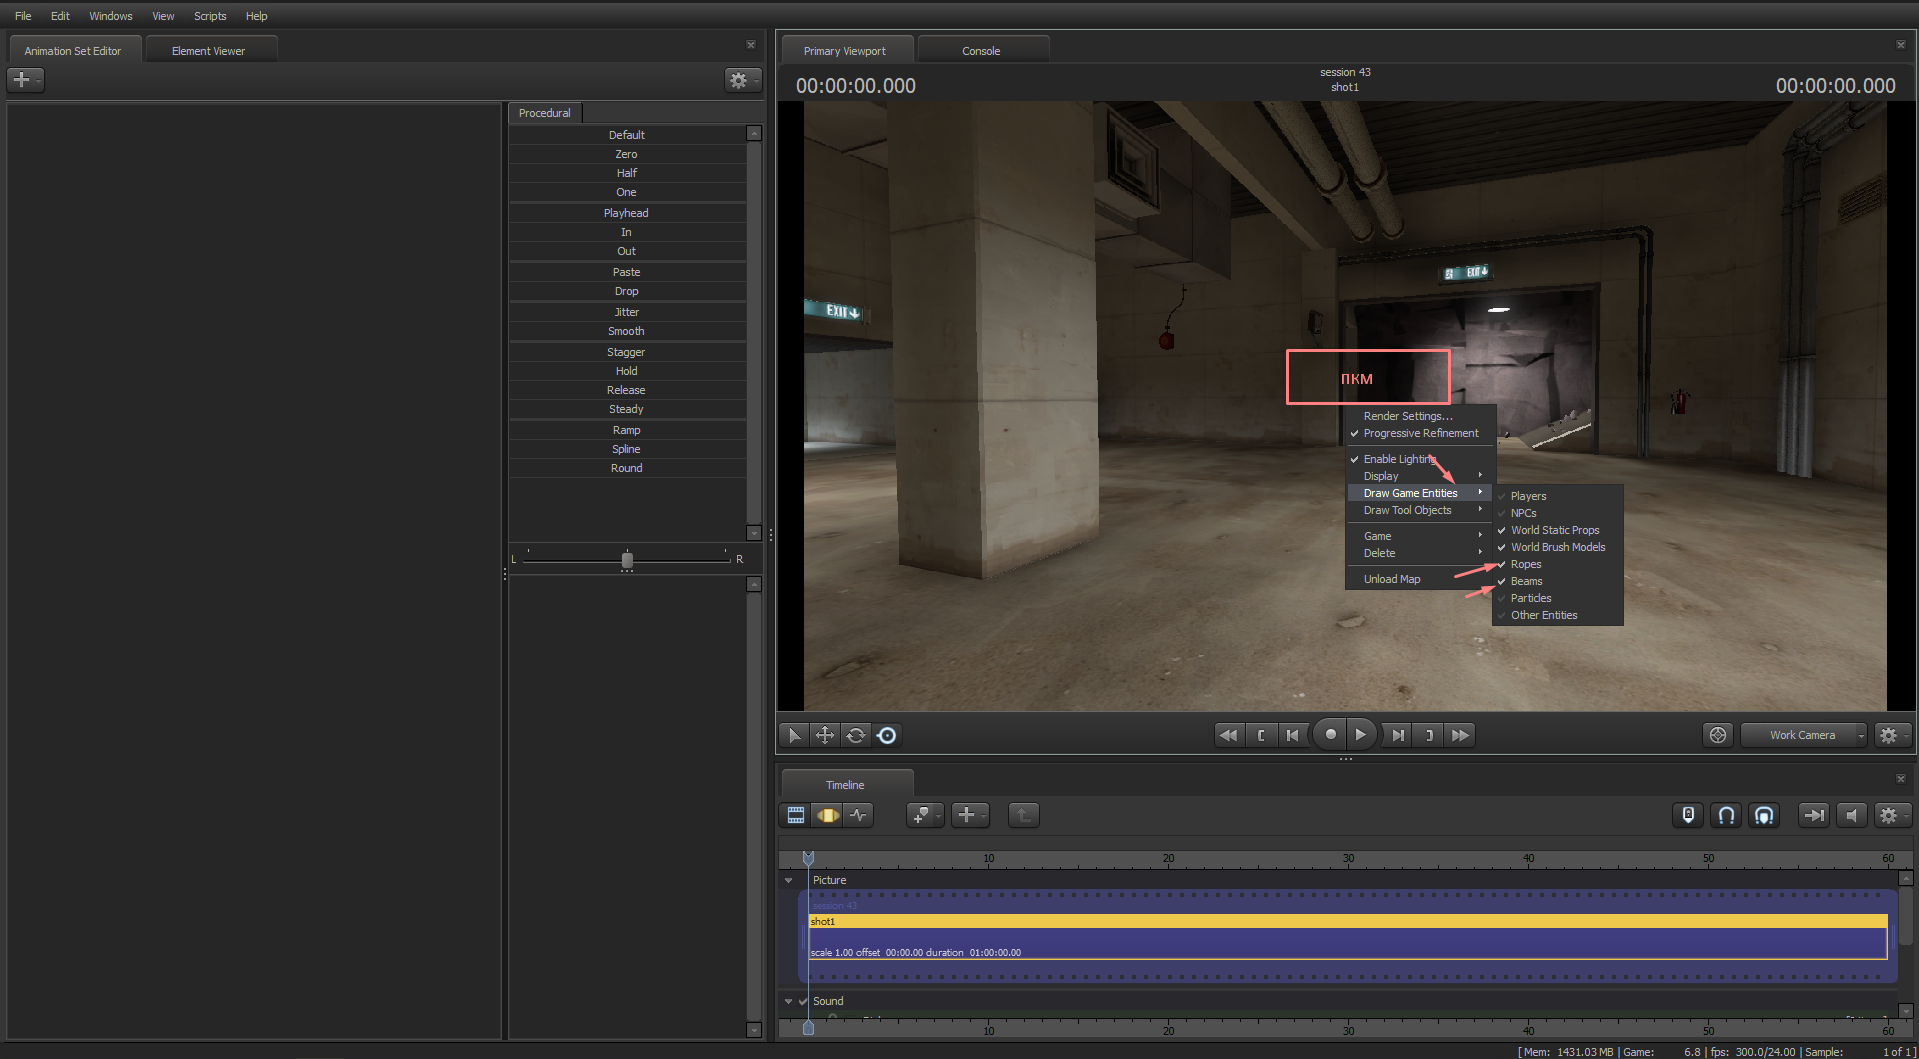
Task: Toggle NPCs drawing in the submenu
Action: point(1557,513)
